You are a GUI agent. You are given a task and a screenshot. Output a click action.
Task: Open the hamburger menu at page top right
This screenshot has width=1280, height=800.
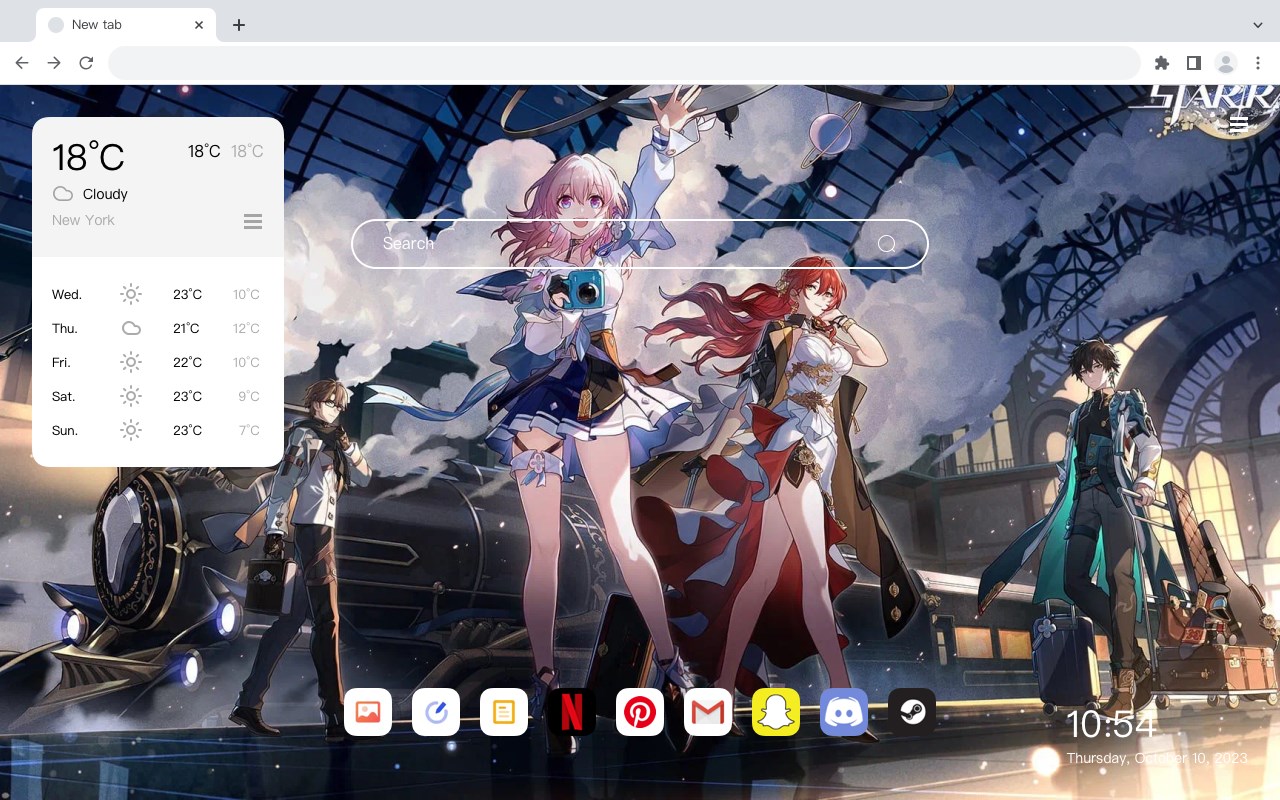click(1238, 124)
